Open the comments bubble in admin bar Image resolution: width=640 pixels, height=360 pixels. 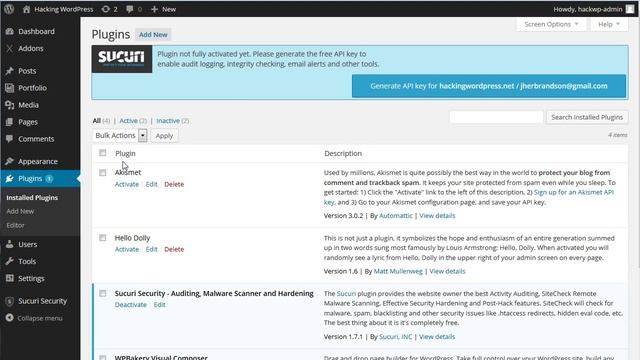click(x=130, y=9)
